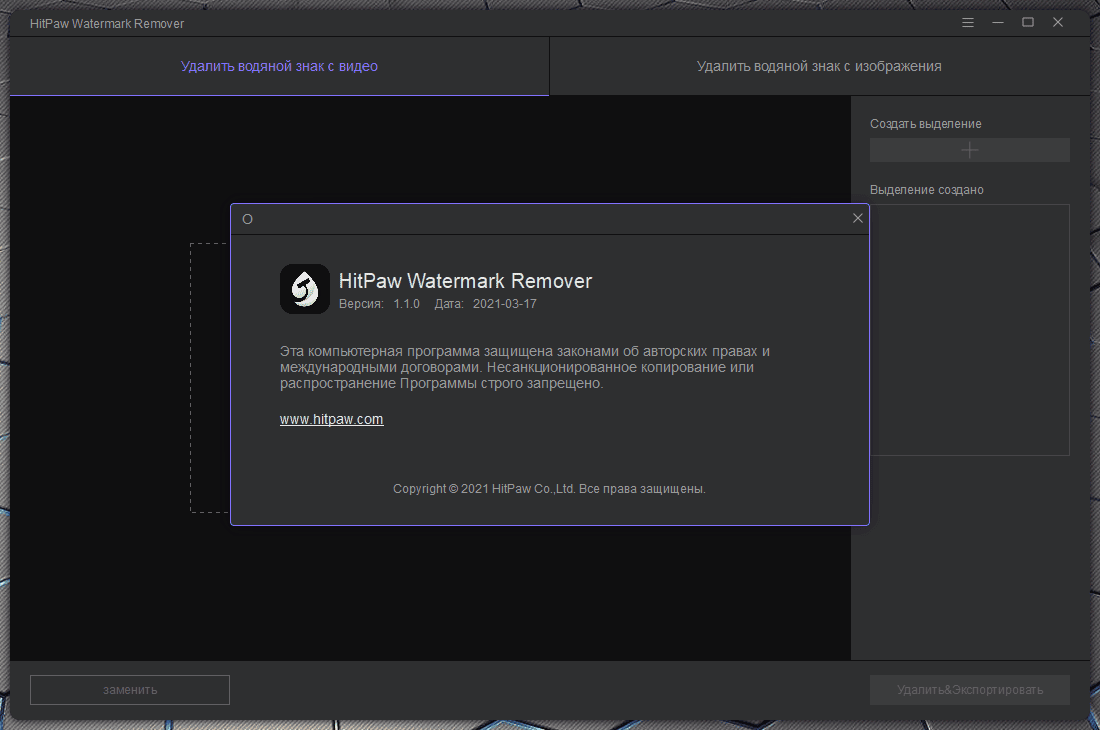1100x730 pixels.
Task: Switch to remove watermark from video tab
Action: click(x=279, y=66)
